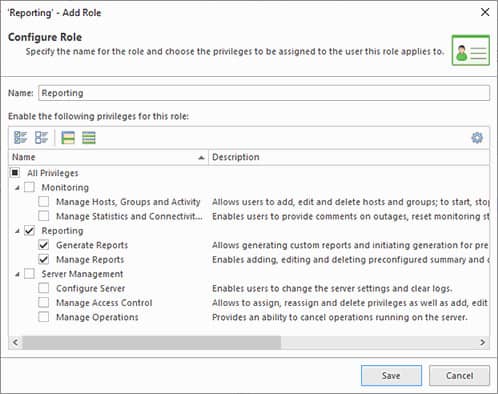Collapse the Server Management tree group
Viewport: 498px width, 394px height.
[17, 274]
